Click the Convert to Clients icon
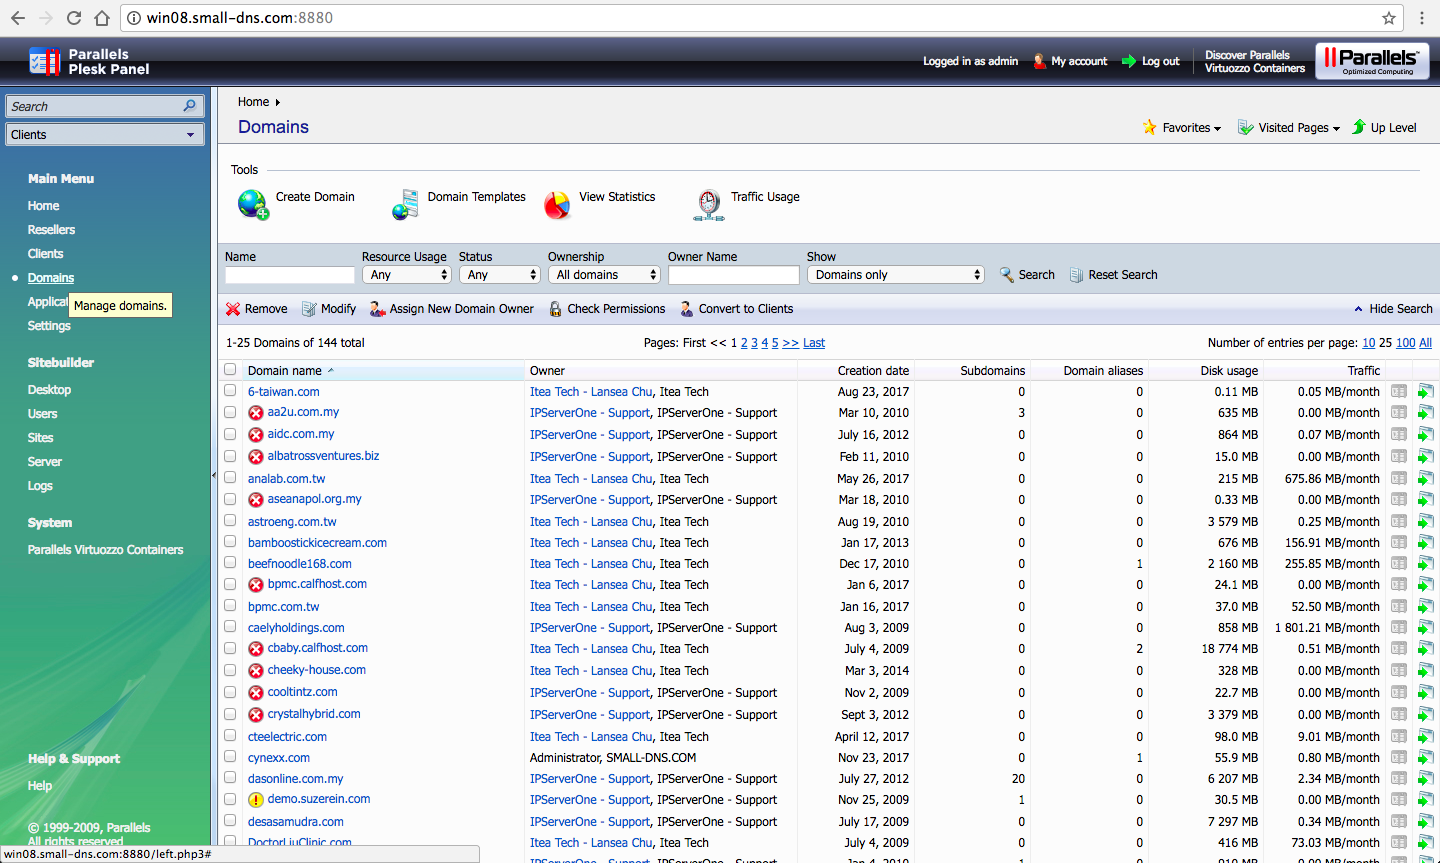 click(687, 309)
